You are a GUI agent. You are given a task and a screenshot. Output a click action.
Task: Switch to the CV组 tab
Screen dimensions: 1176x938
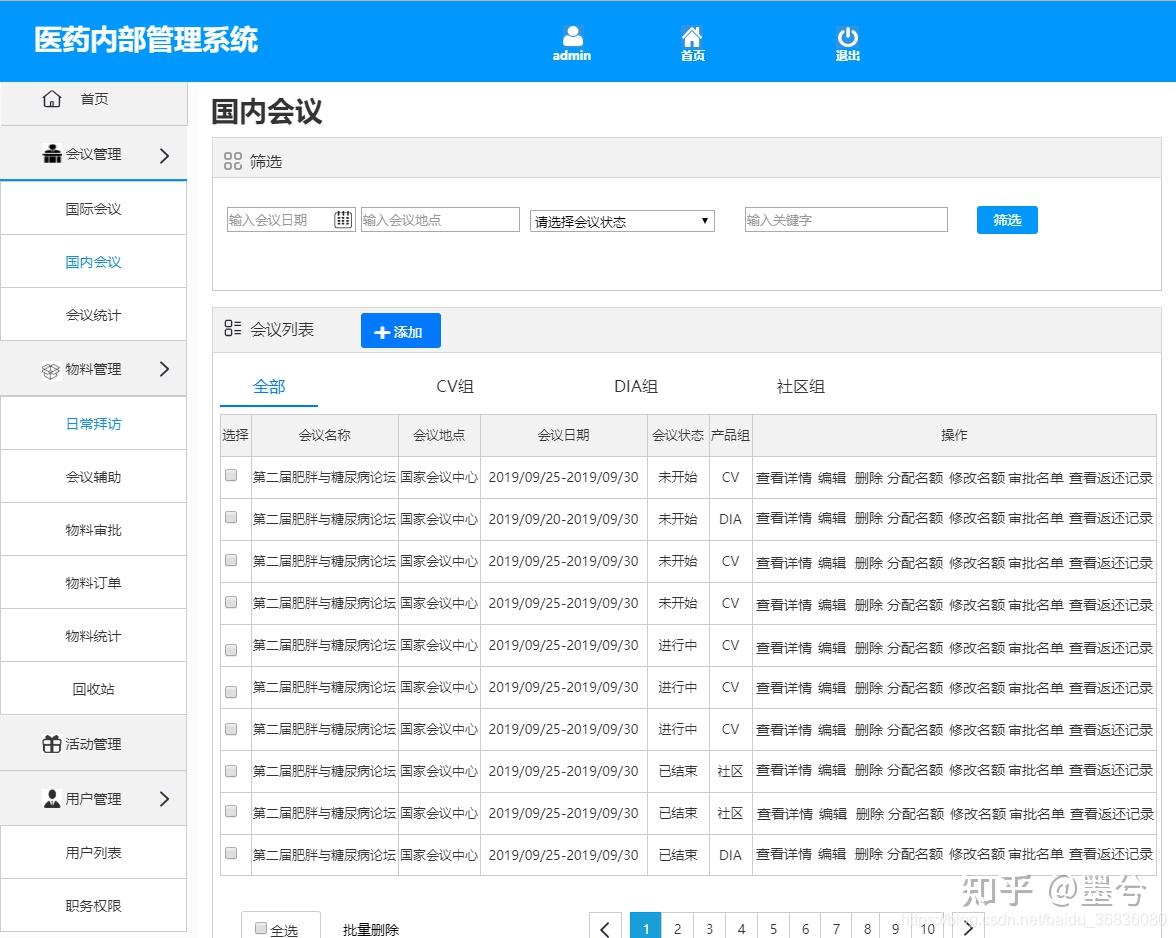click(x=454, y=387)
